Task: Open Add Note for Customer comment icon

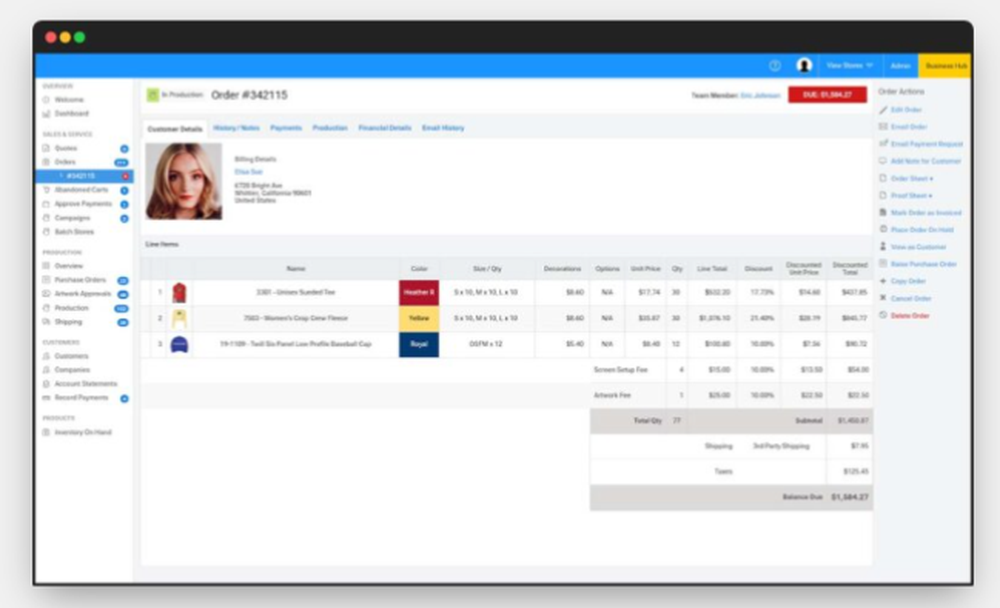Action: [x=883, y=160]
